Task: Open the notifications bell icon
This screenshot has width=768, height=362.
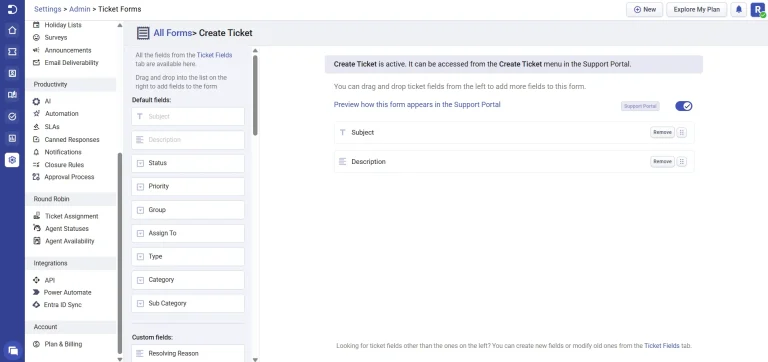Action: pyautogui.click(x=739, y=9)
